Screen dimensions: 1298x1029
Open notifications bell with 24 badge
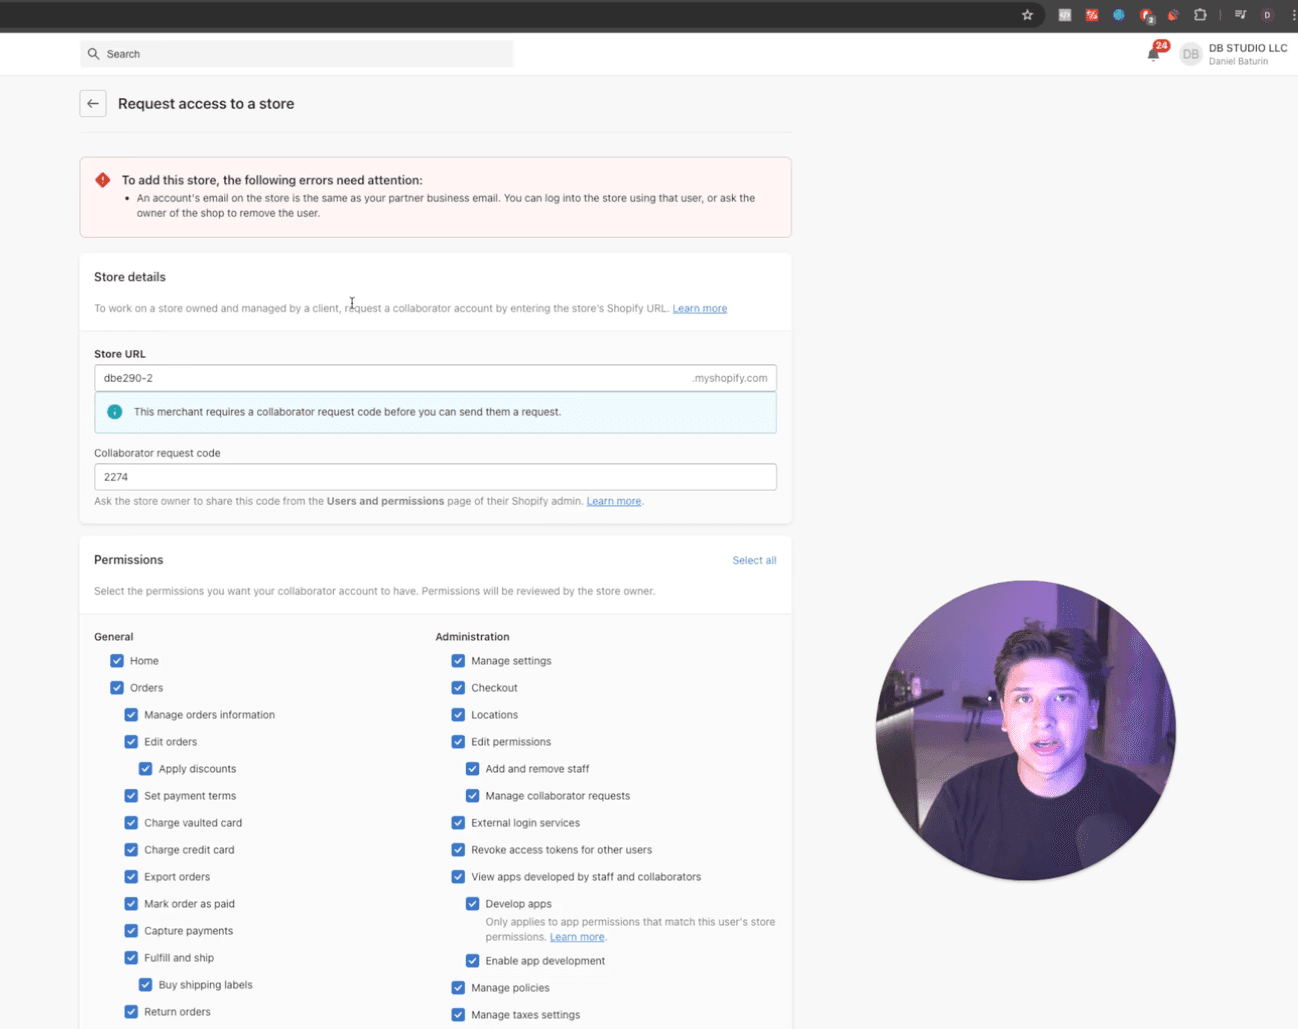1154,54
